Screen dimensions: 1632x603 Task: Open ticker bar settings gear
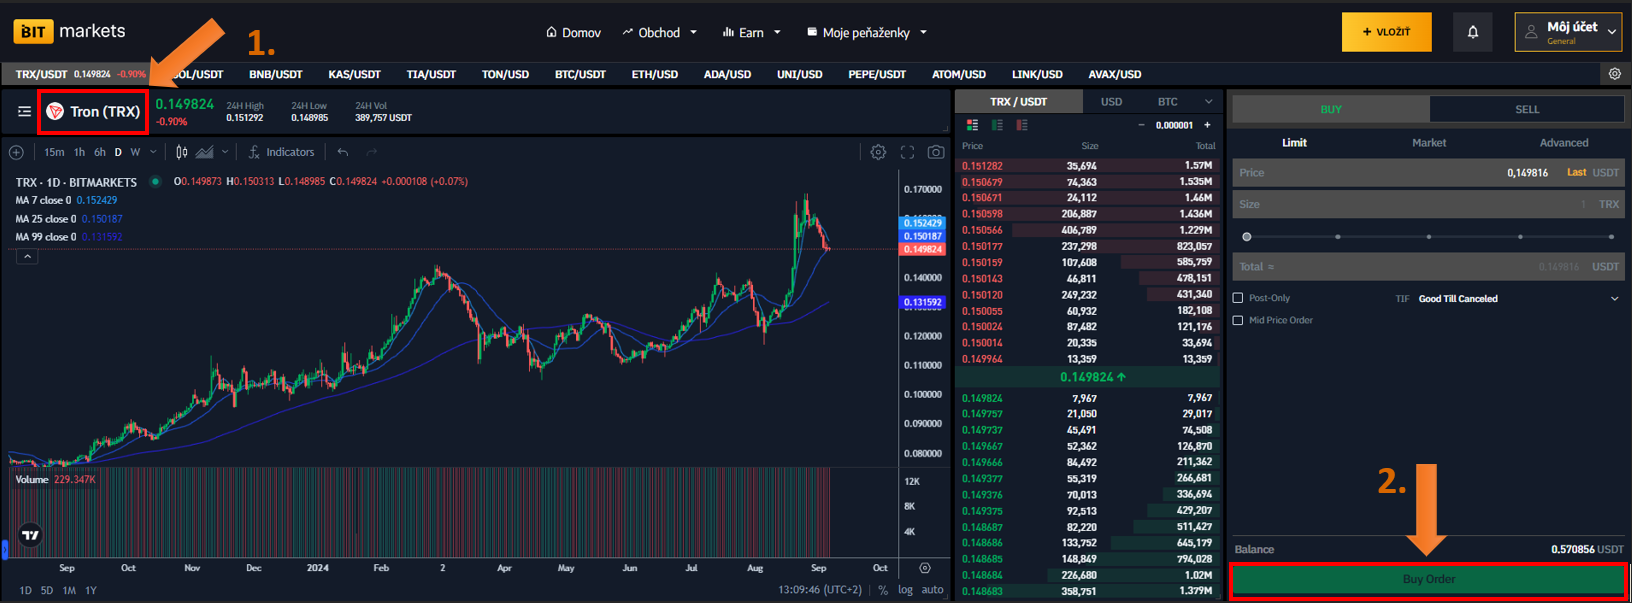point(1614,74)
